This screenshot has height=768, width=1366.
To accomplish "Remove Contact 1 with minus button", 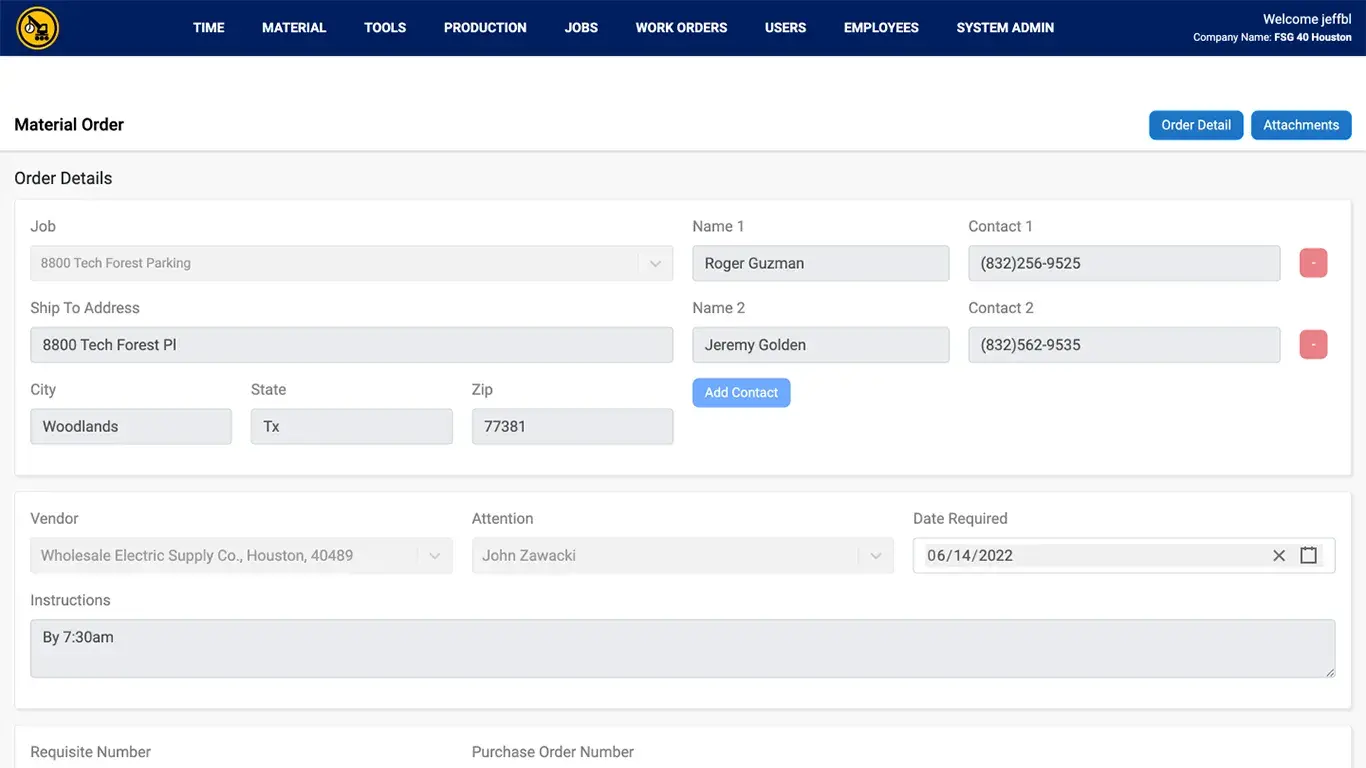I will point(1313,263).
